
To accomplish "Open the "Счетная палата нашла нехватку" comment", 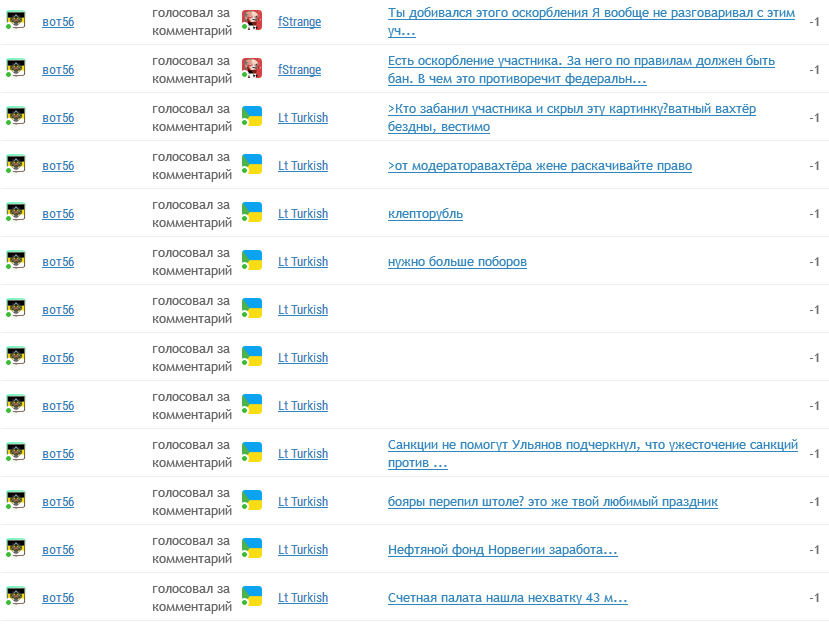I will click(x=507, y=598).
